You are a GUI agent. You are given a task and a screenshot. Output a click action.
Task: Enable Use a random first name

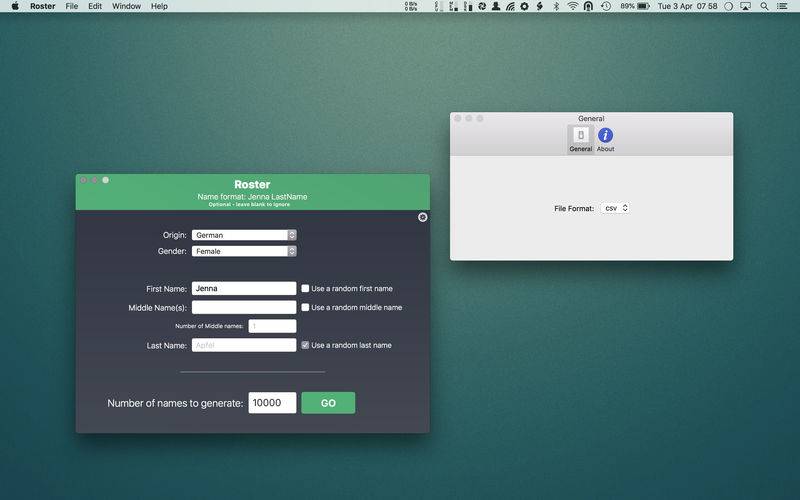coord(305,288)
